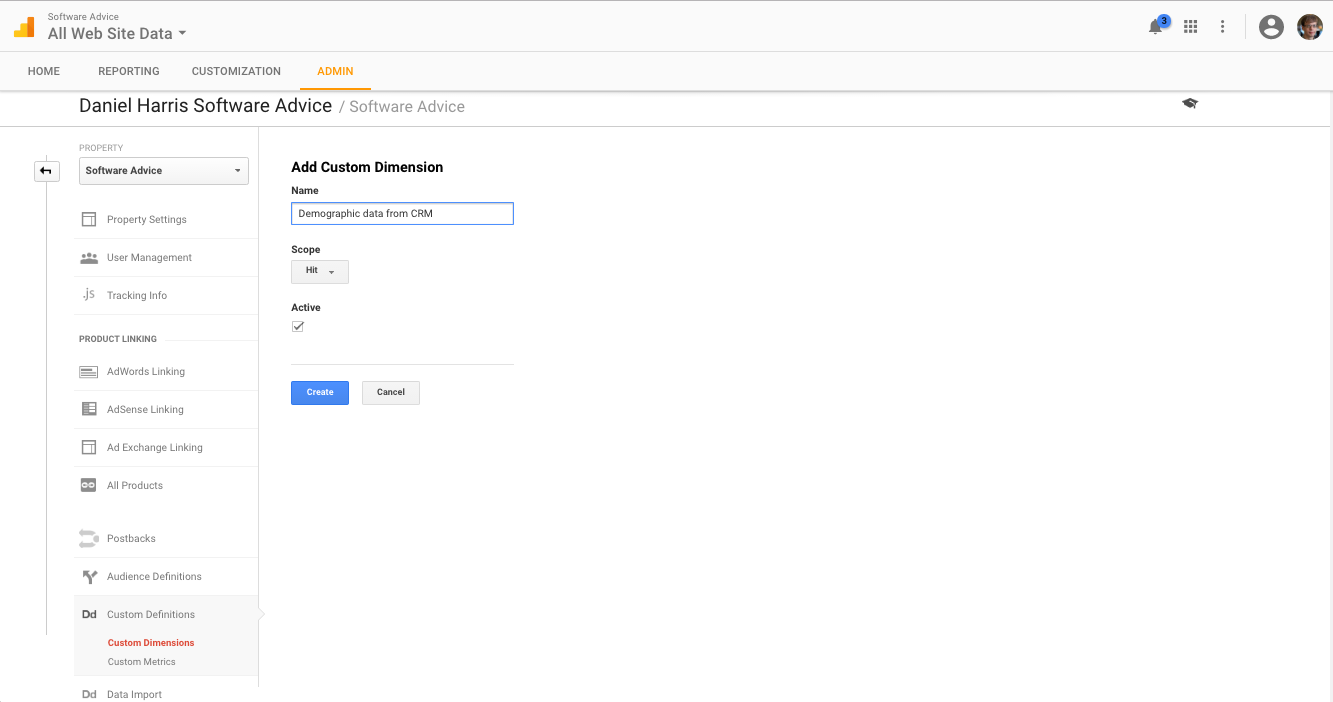The width and height of the screenshot is (1333, 702).
Task: Click the Cancel button
Action: point(391,392)
